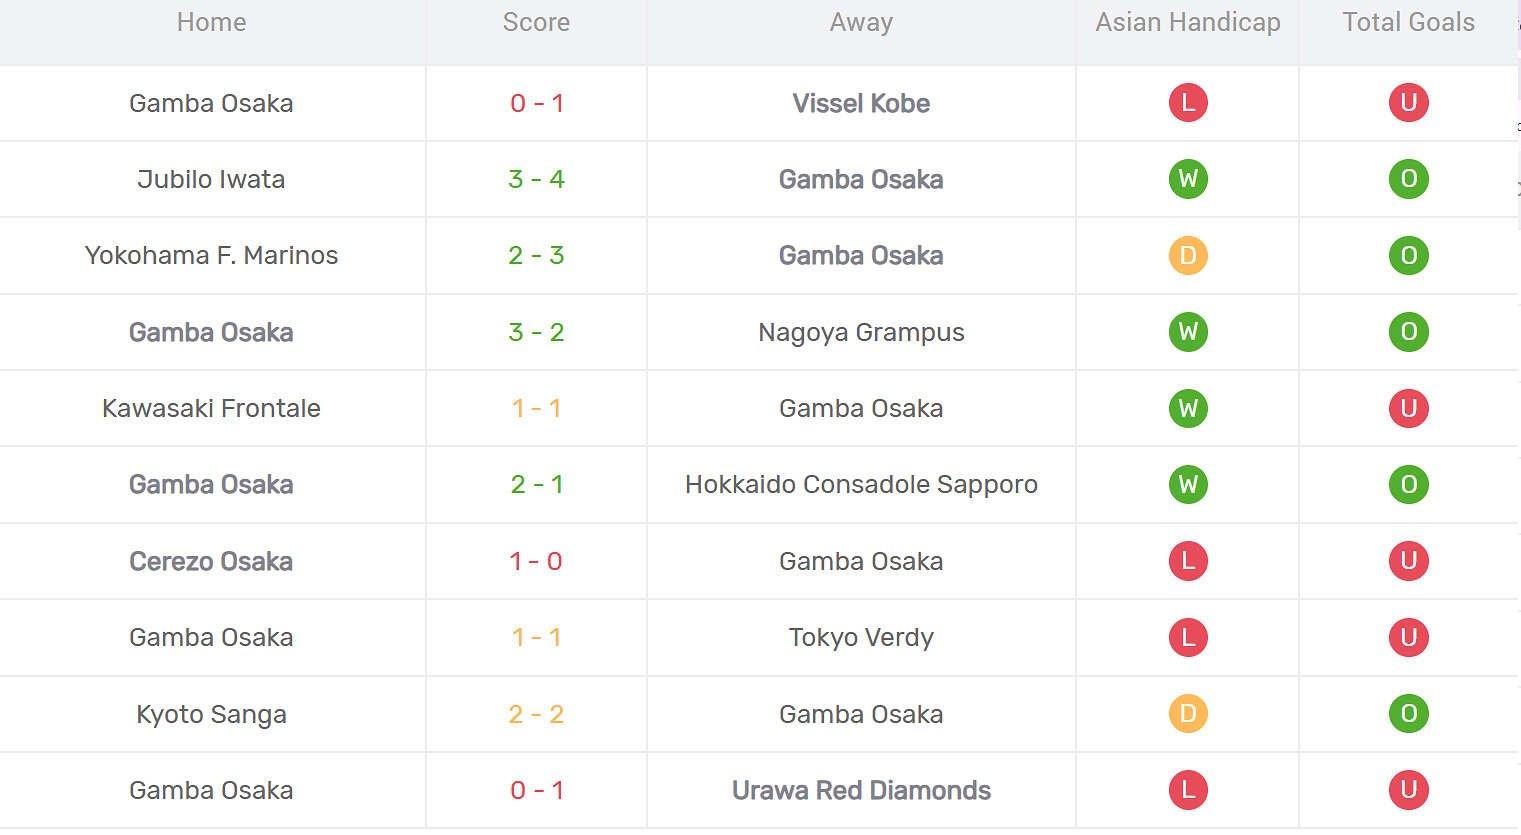Click the L handicap badge for Vissel Kobe match

(x=1188, y=102)
